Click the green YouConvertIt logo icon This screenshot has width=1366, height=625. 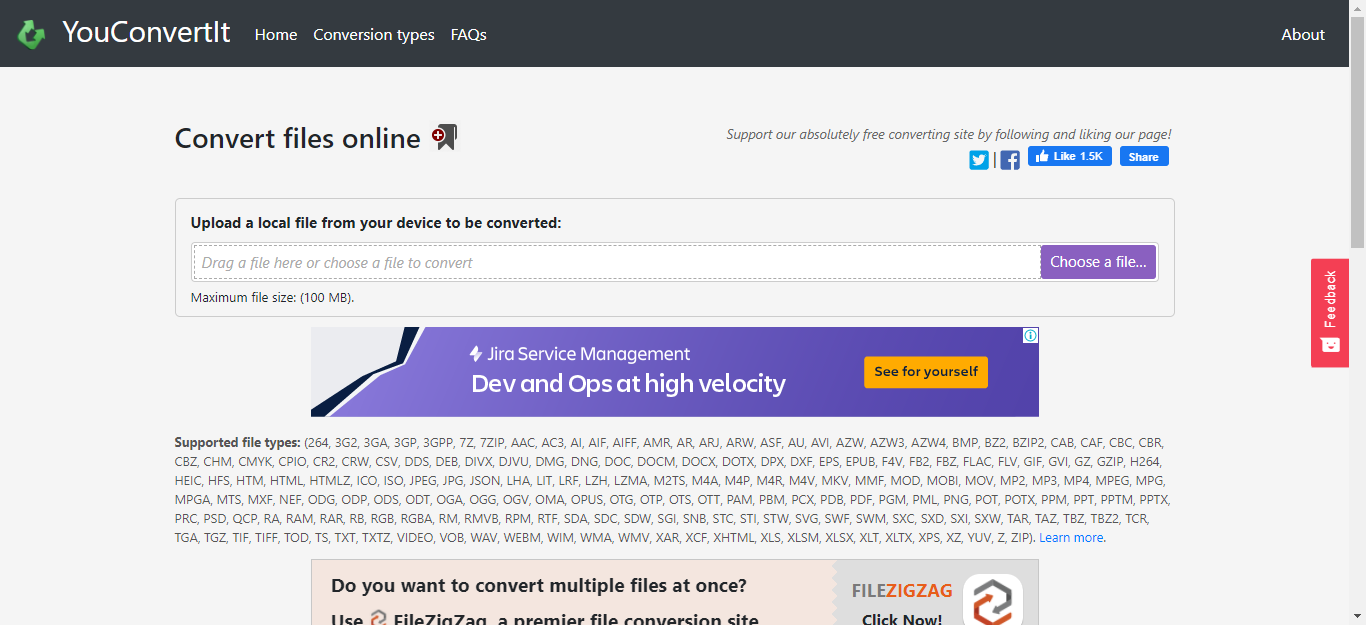tap(32, 35)
